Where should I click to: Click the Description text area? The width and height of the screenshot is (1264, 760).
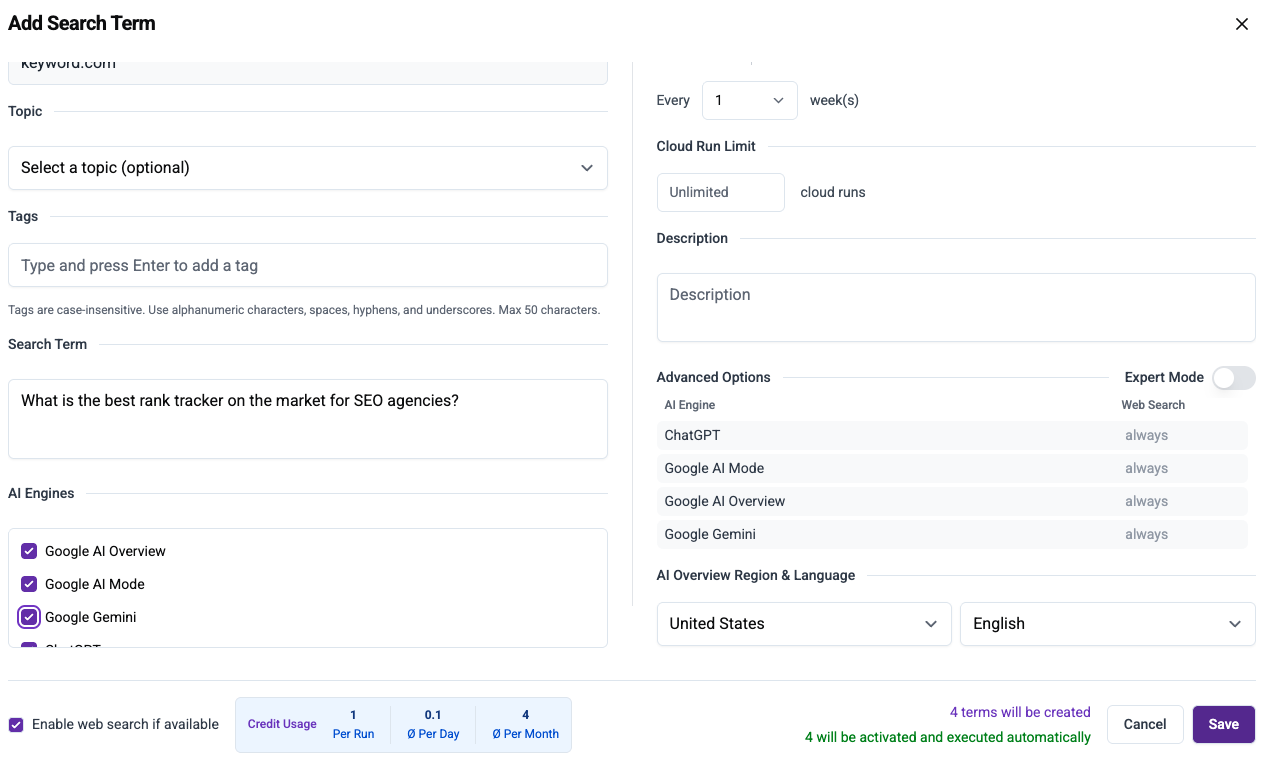tap(956, 308)
